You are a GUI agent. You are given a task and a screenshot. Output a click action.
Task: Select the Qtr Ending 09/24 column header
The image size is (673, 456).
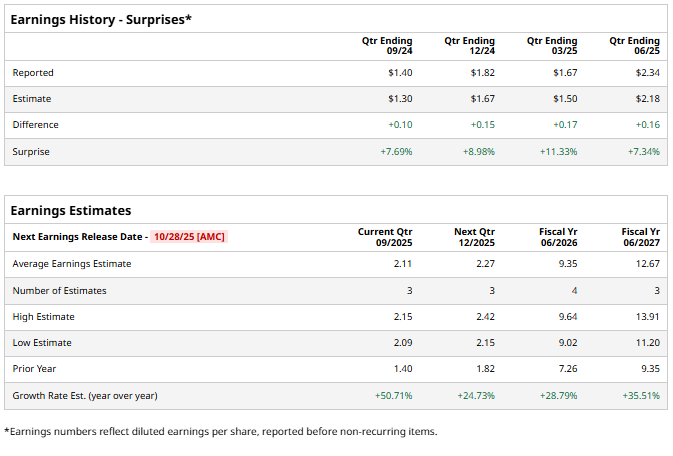click(386, 46)
